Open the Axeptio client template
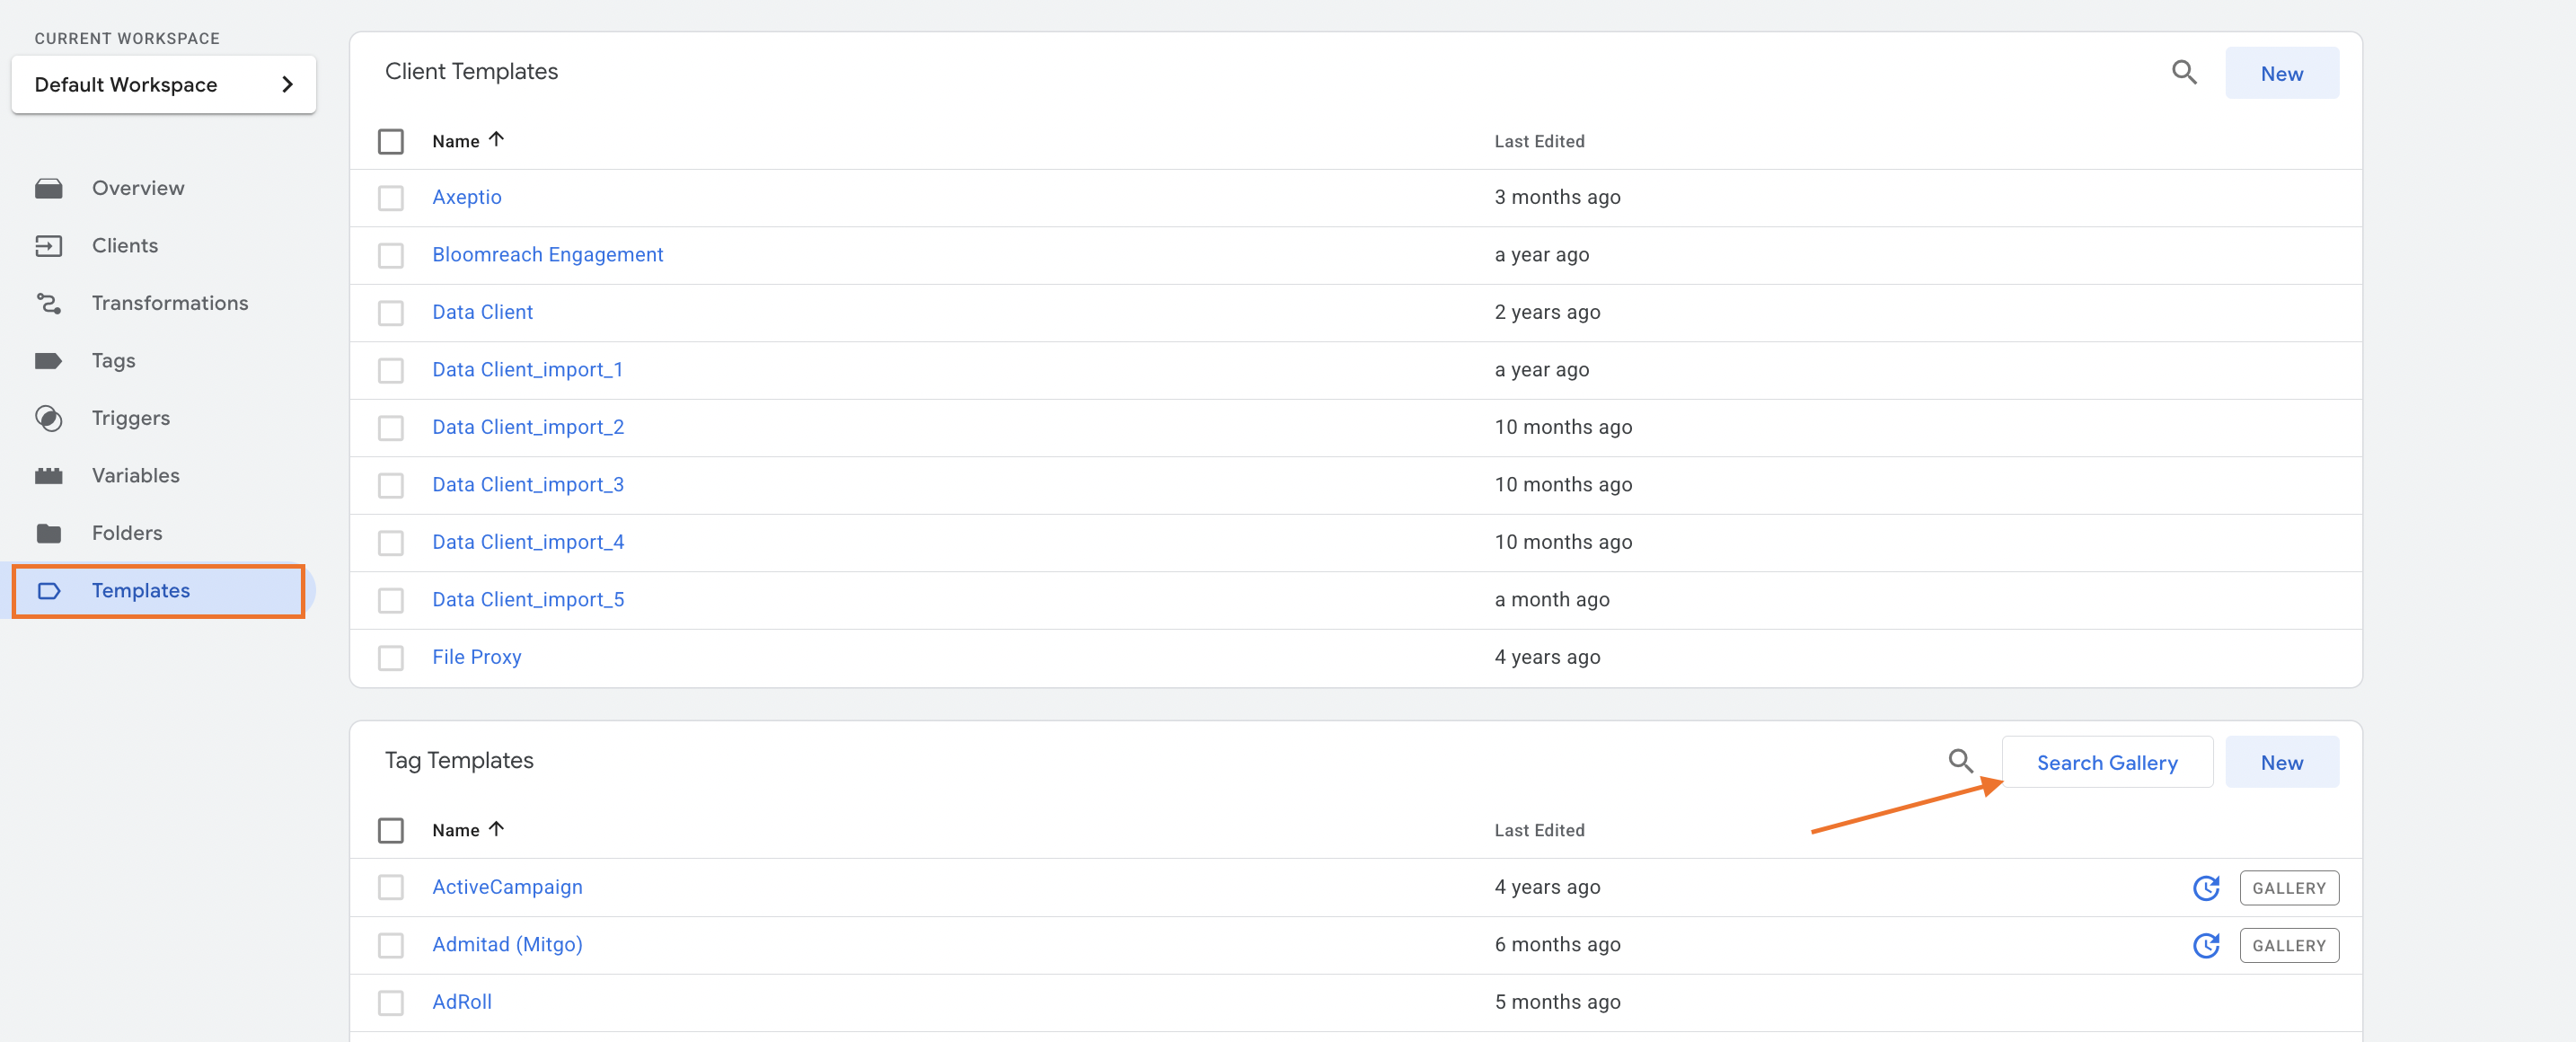 click(x=467, y=197)
